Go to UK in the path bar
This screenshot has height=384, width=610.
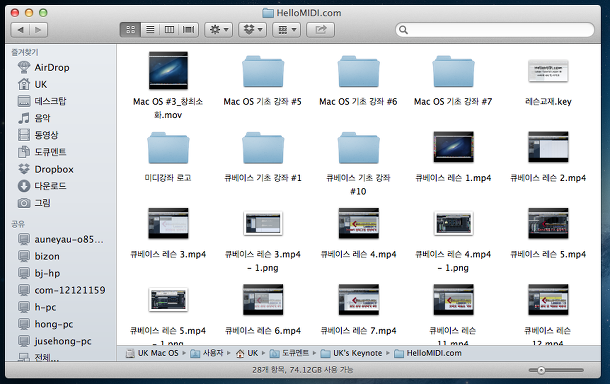point(247,353)
